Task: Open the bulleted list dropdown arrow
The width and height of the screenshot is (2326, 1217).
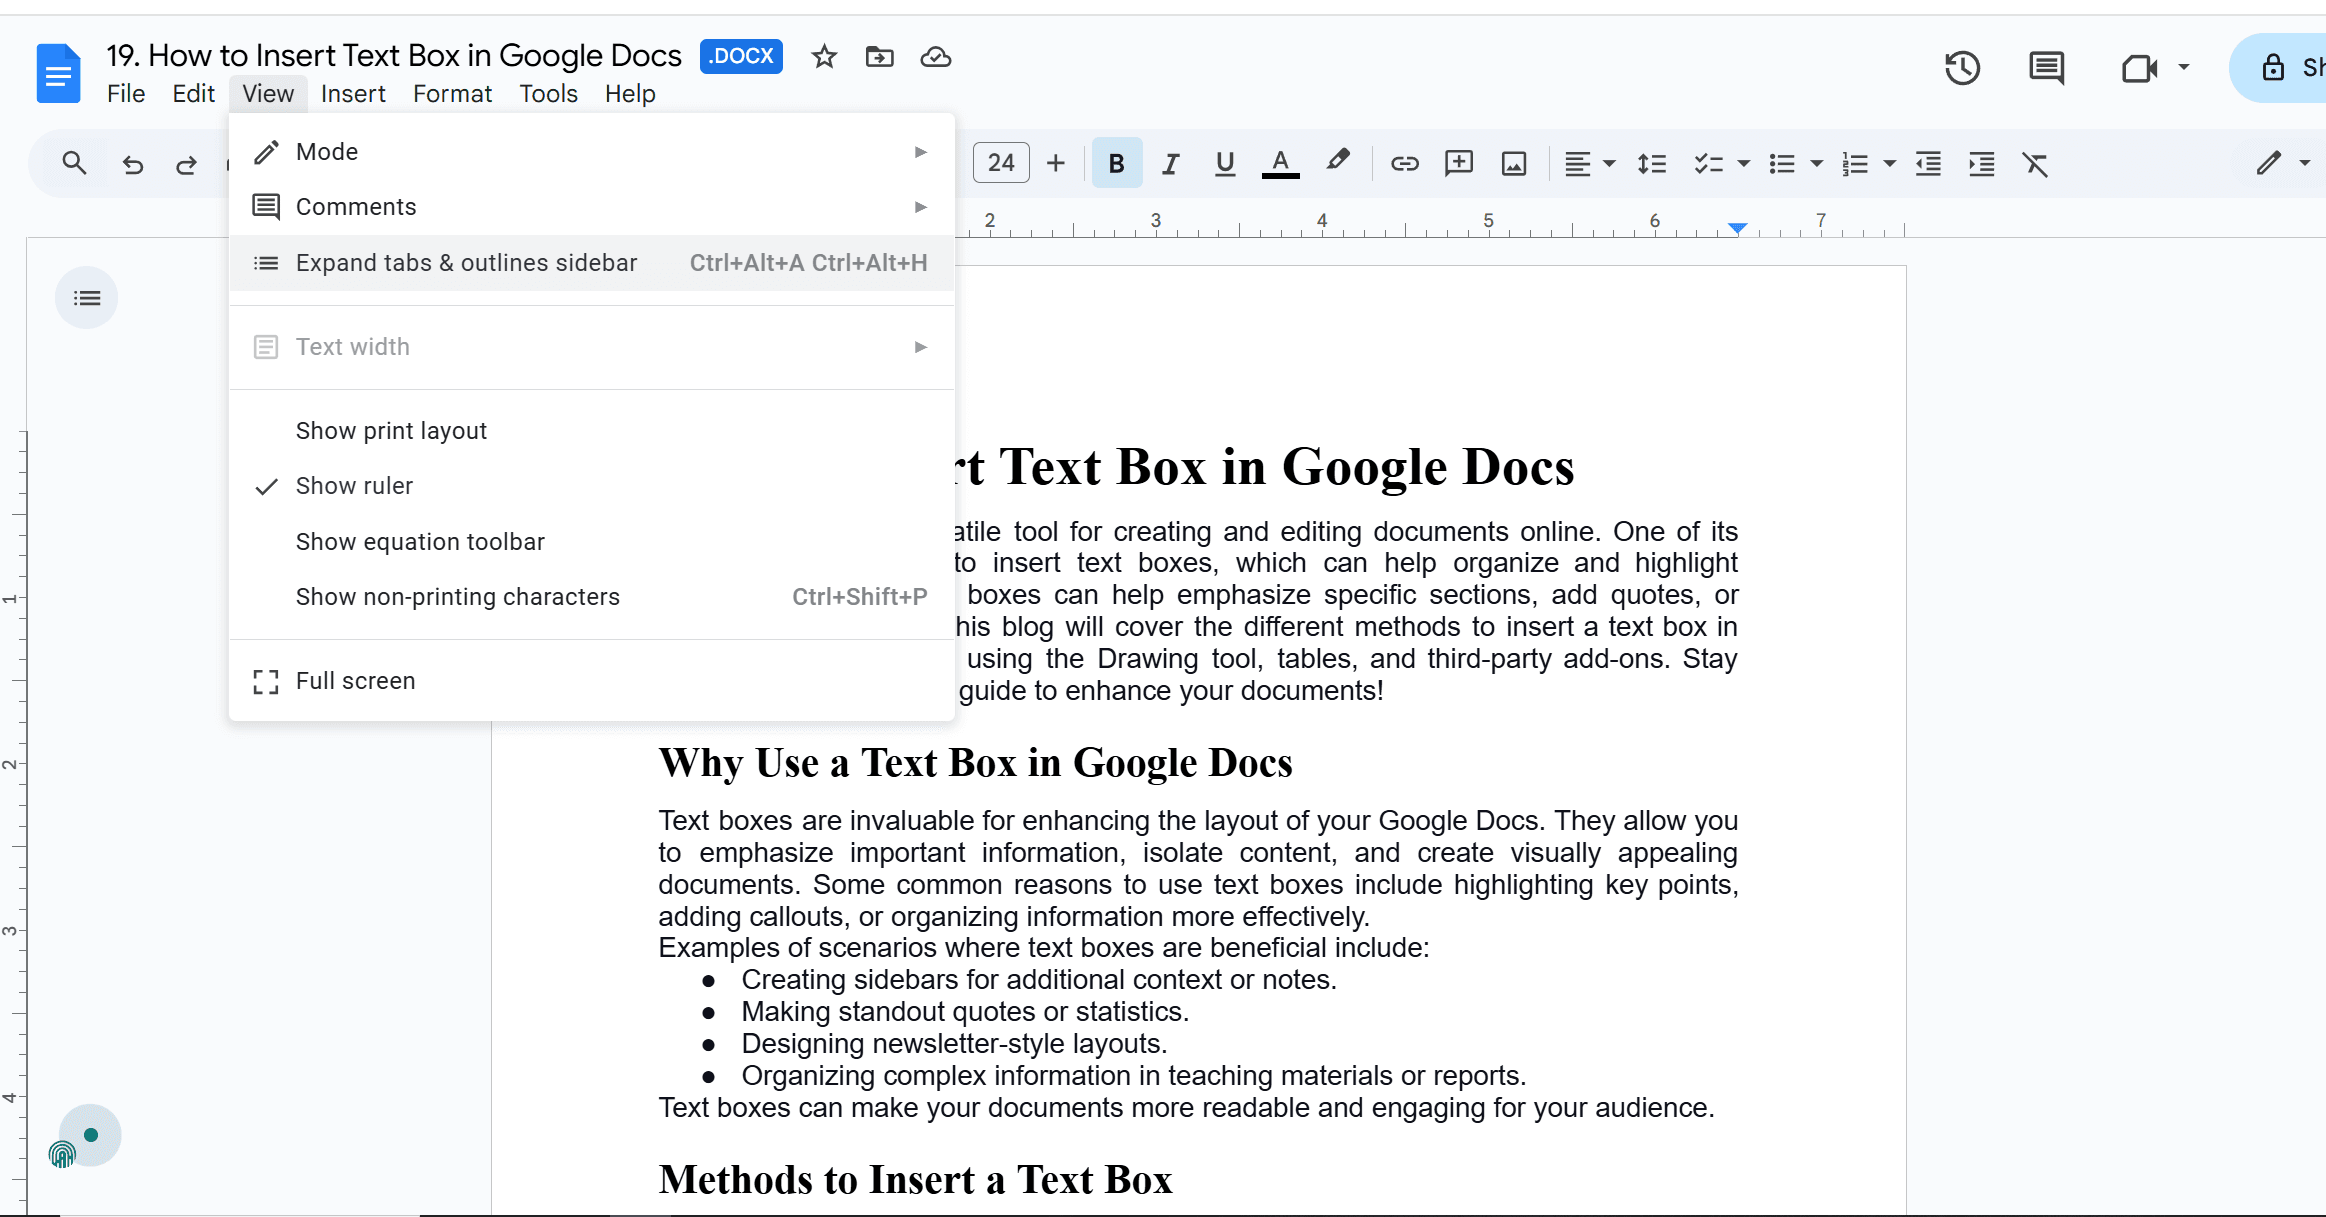Action: point(1817,163)
